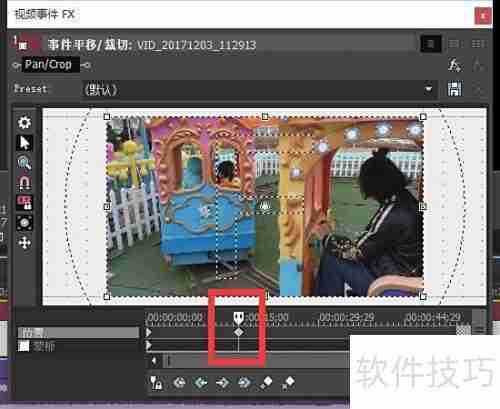Viewport: 500px width, 409px height.
Task: Click the event number icon in header
Action: [21, 43]
